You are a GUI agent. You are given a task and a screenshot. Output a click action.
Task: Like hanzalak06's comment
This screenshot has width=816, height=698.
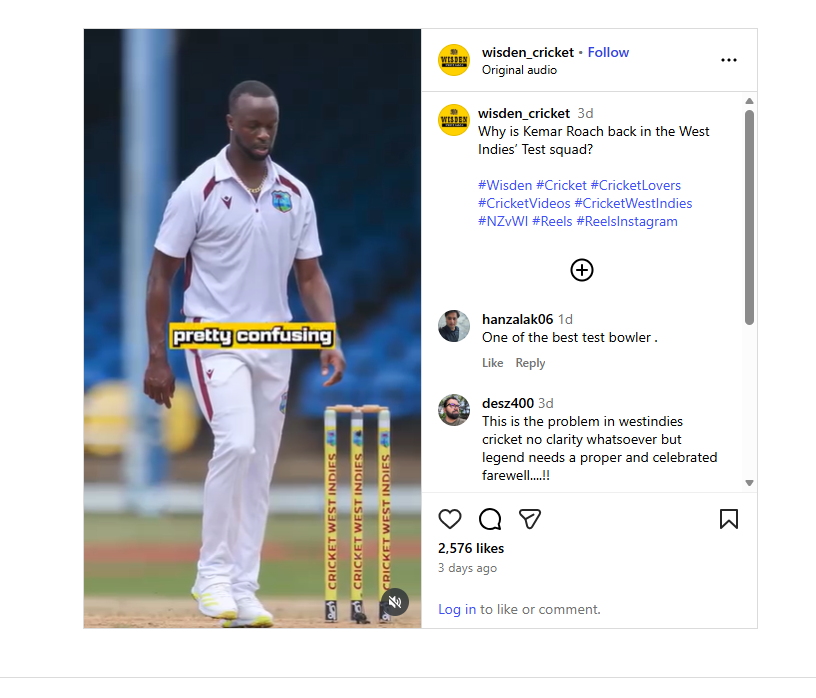click(492, 363)
